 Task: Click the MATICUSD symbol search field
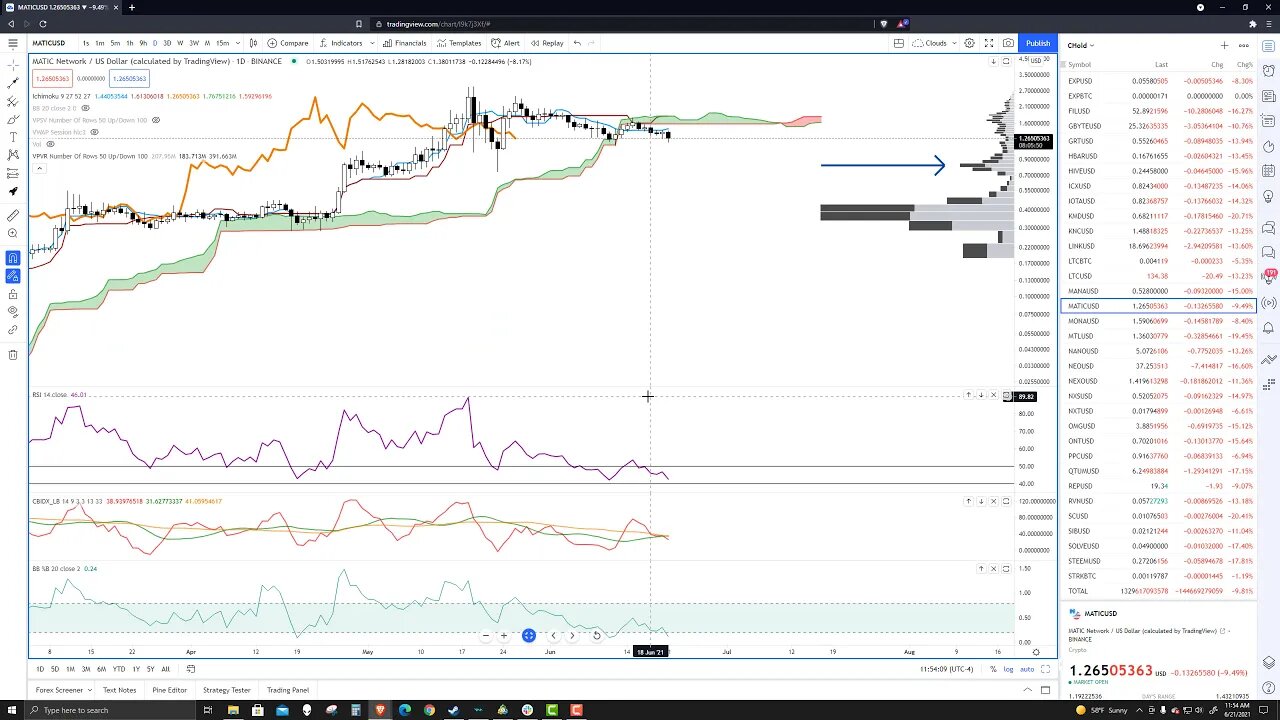(x=49, y=43)
